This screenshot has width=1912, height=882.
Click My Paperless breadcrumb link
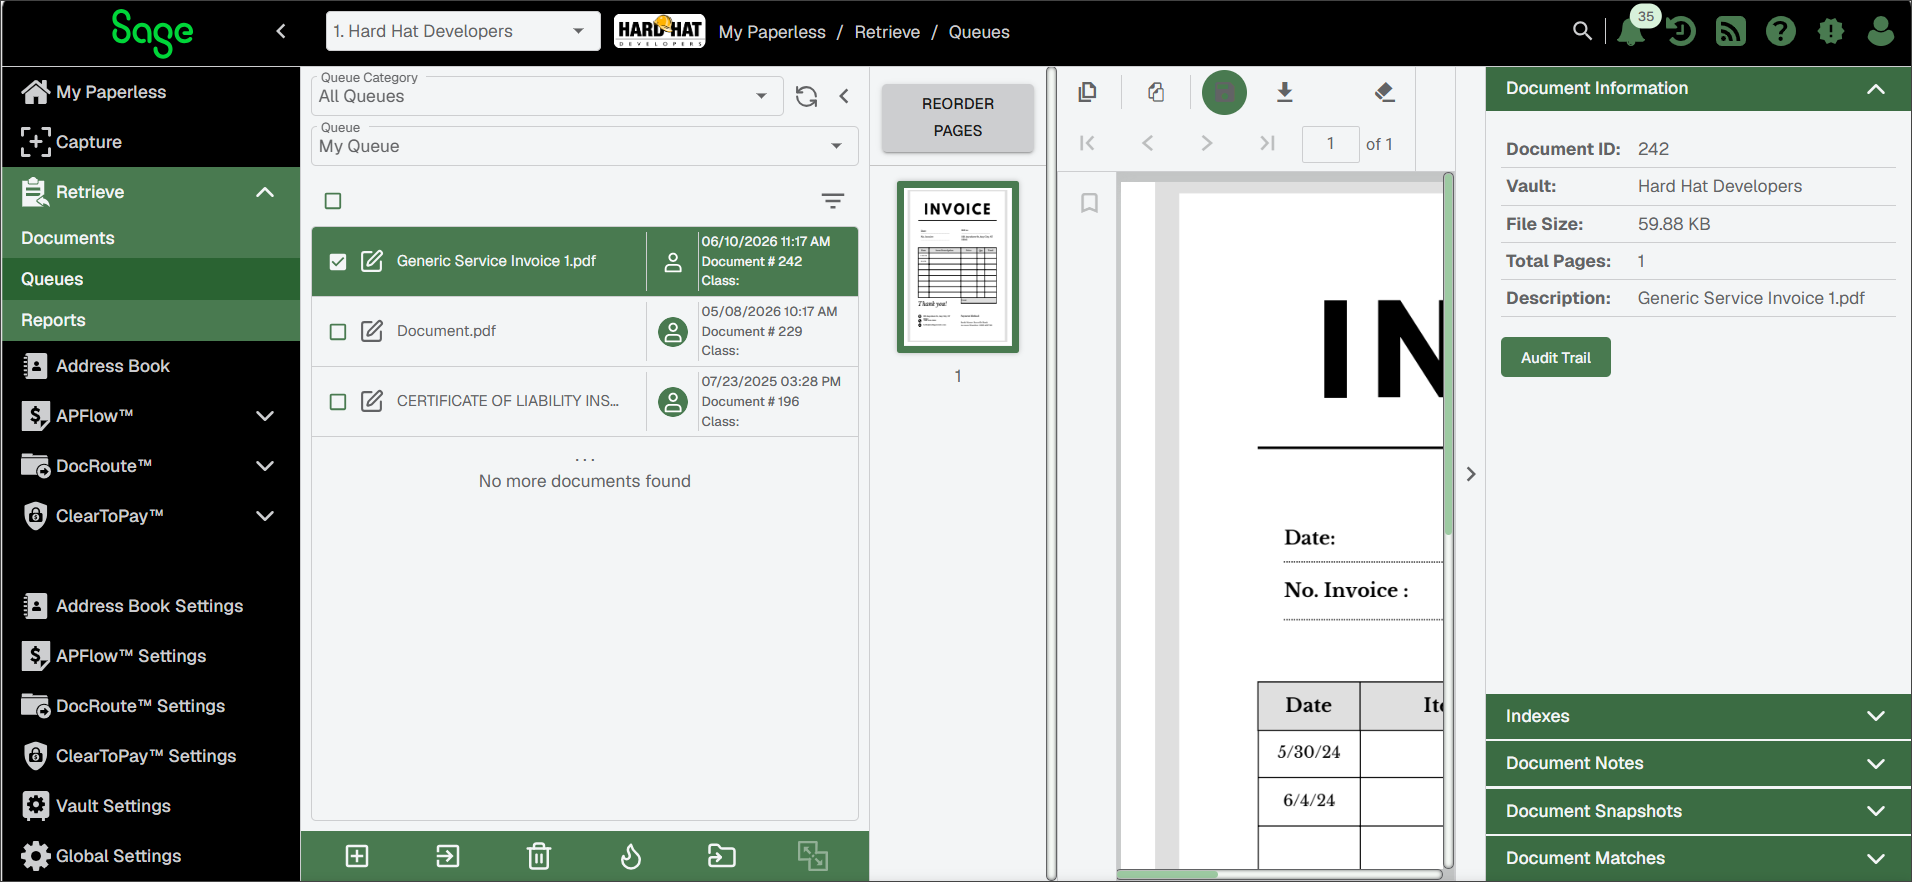(x=772, y=32)
